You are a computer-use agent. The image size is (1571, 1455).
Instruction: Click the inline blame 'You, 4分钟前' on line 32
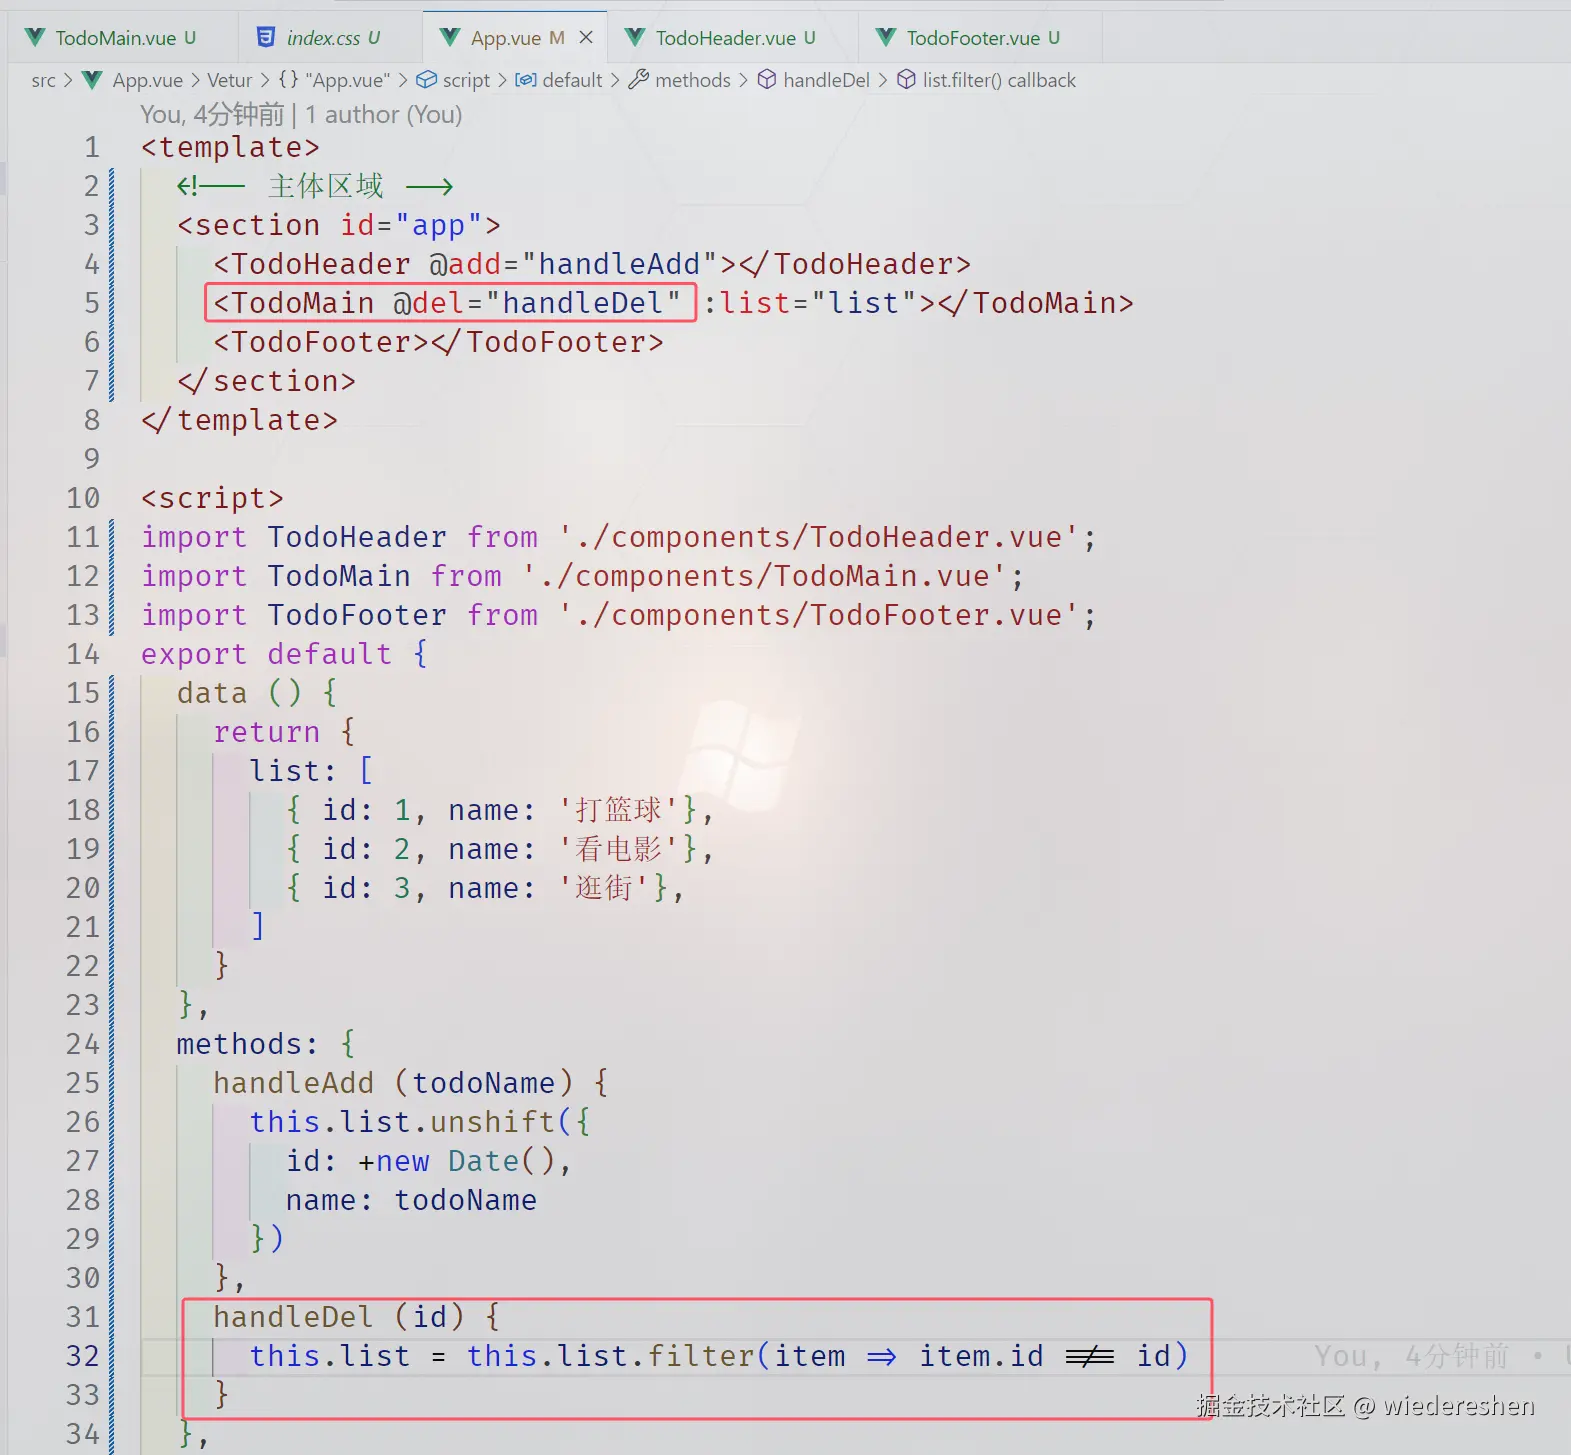coord(1412,1356)
